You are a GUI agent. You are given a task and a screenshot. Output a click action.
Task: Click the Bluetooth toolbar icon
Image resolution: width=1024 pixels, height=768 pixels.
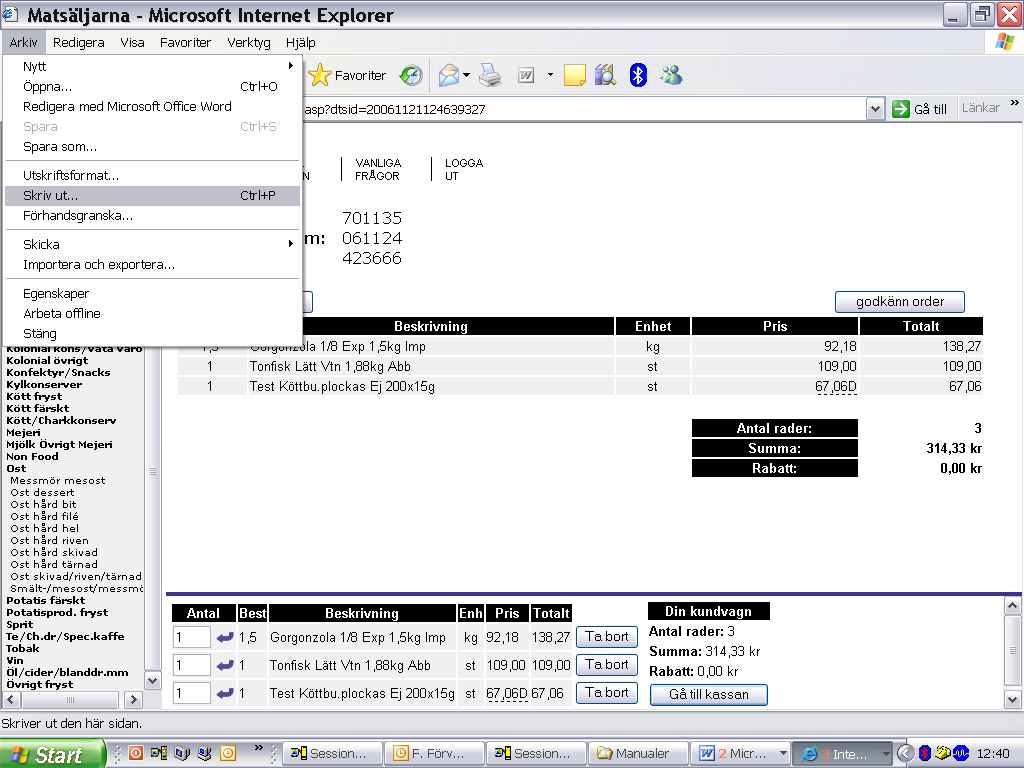pos(638,76)
